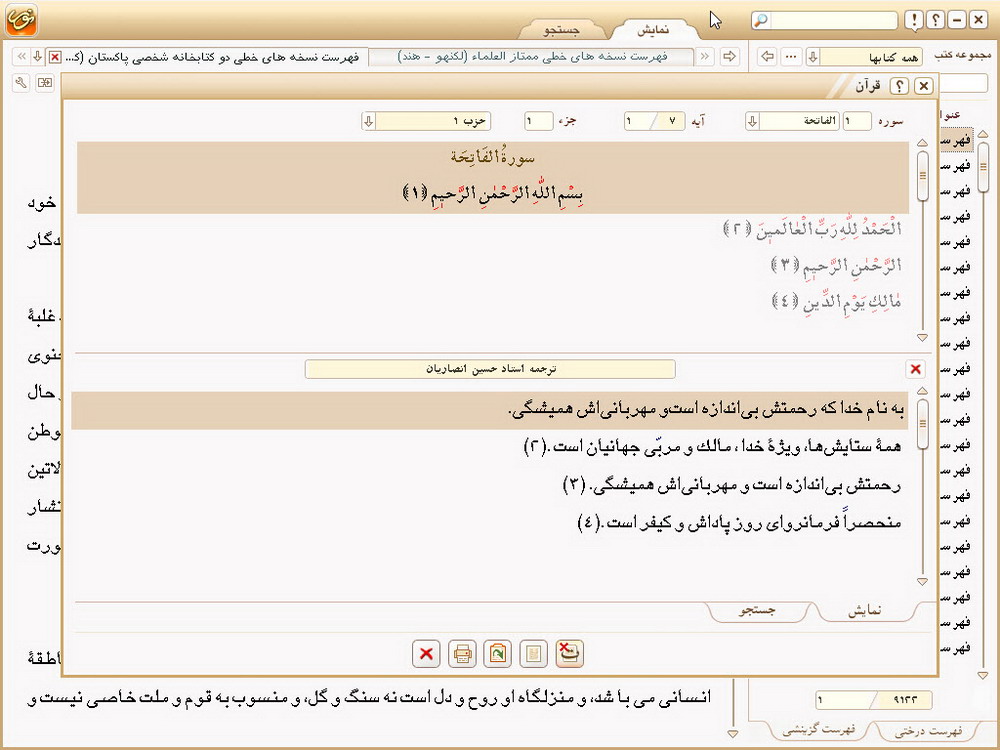Click the right arrow navigation icon

click(x=729, y=56)
